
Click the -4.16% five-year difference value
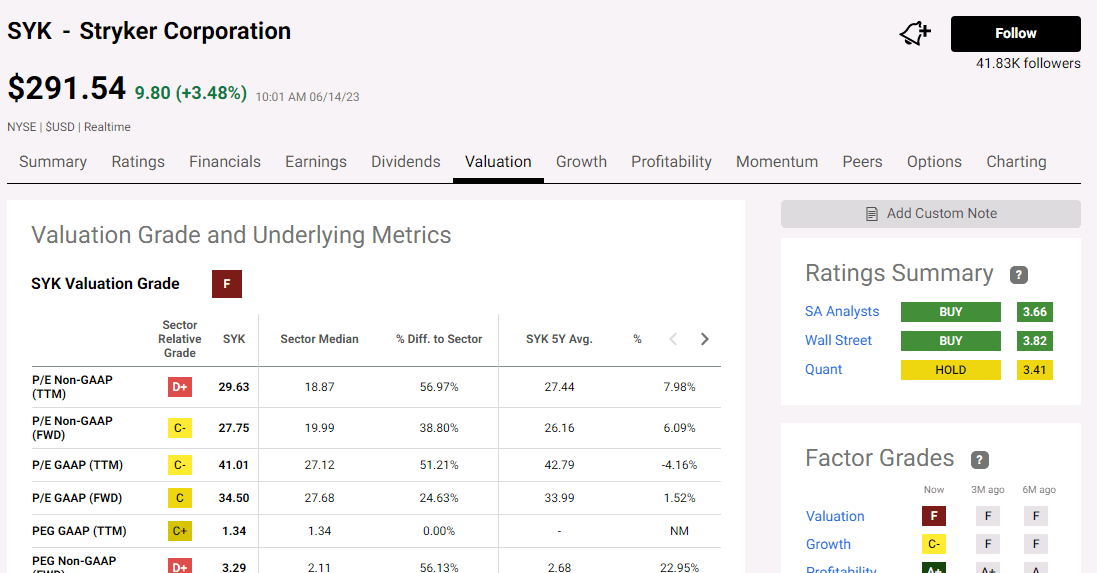click(x=679, y=465)
